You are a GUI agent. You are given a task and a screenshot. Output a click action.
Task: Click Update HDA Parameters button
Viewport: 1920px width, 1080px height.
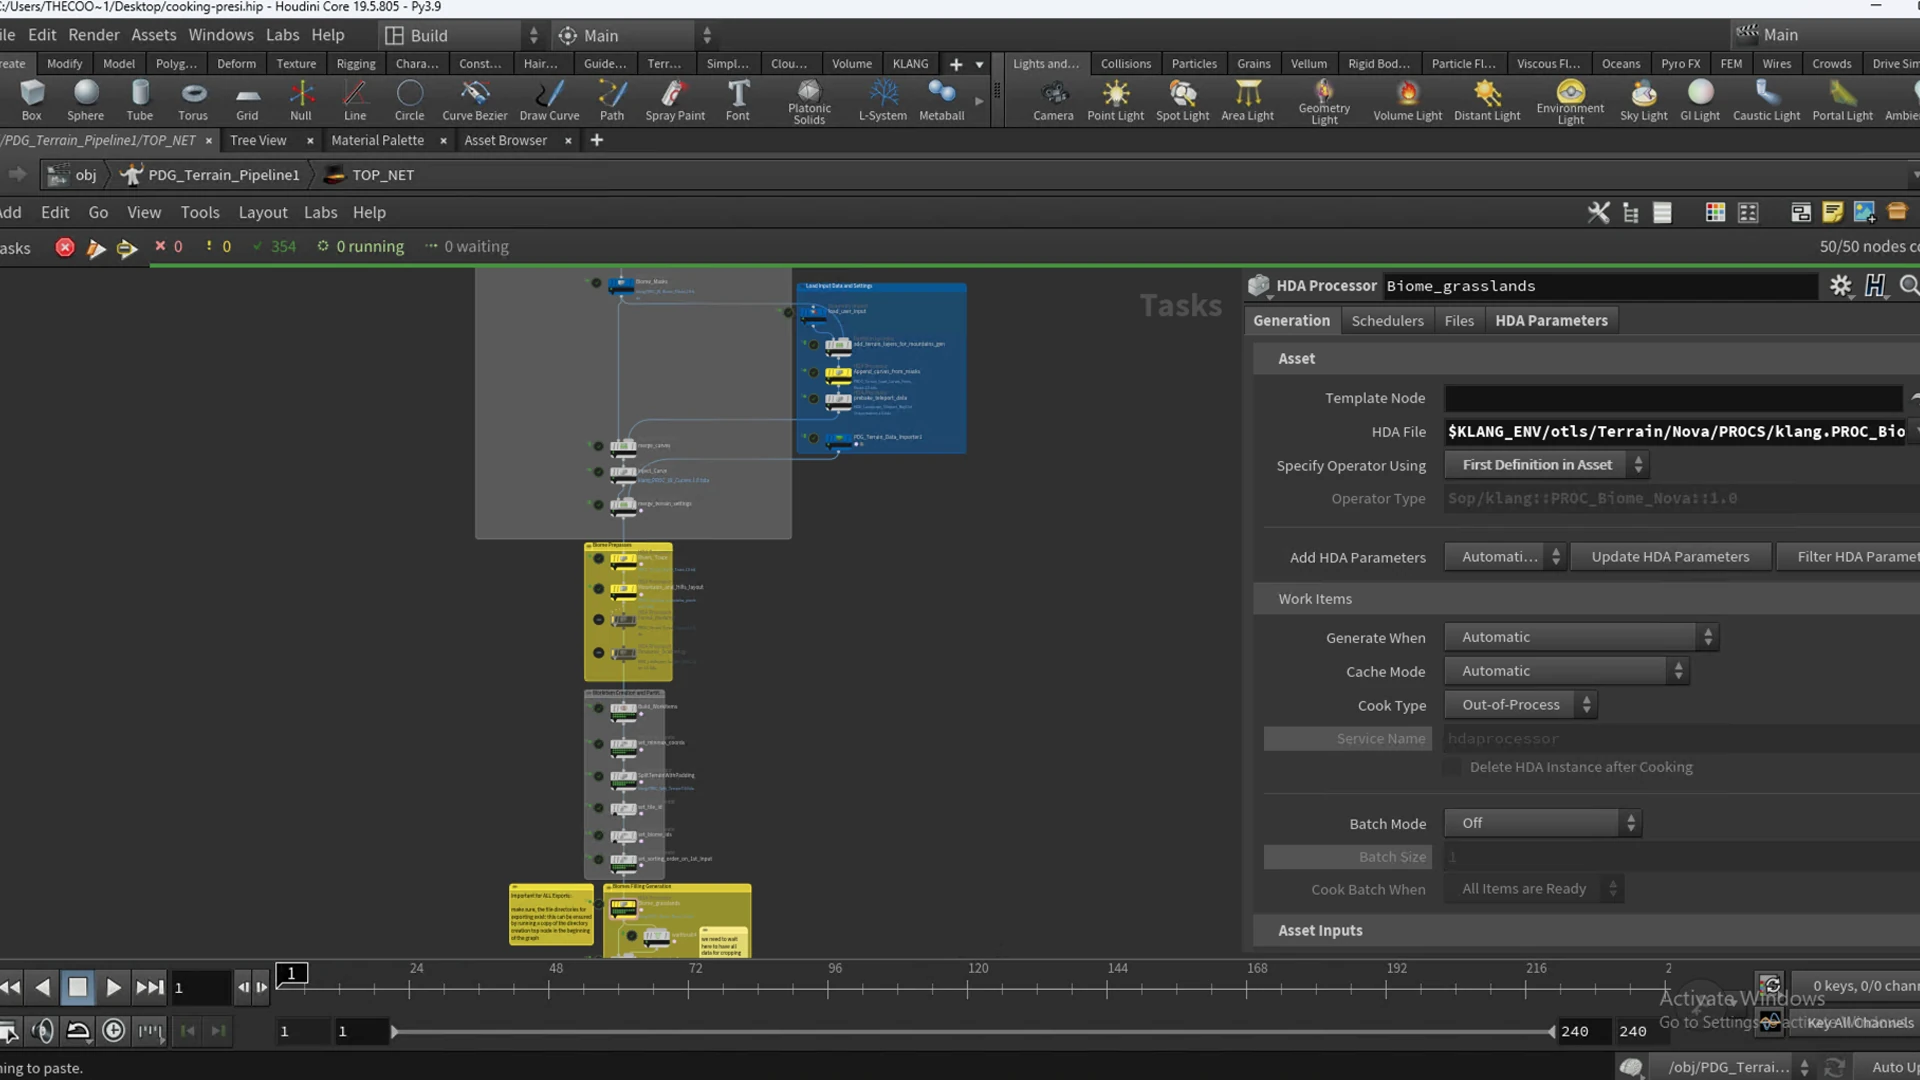click(1670, 557)
